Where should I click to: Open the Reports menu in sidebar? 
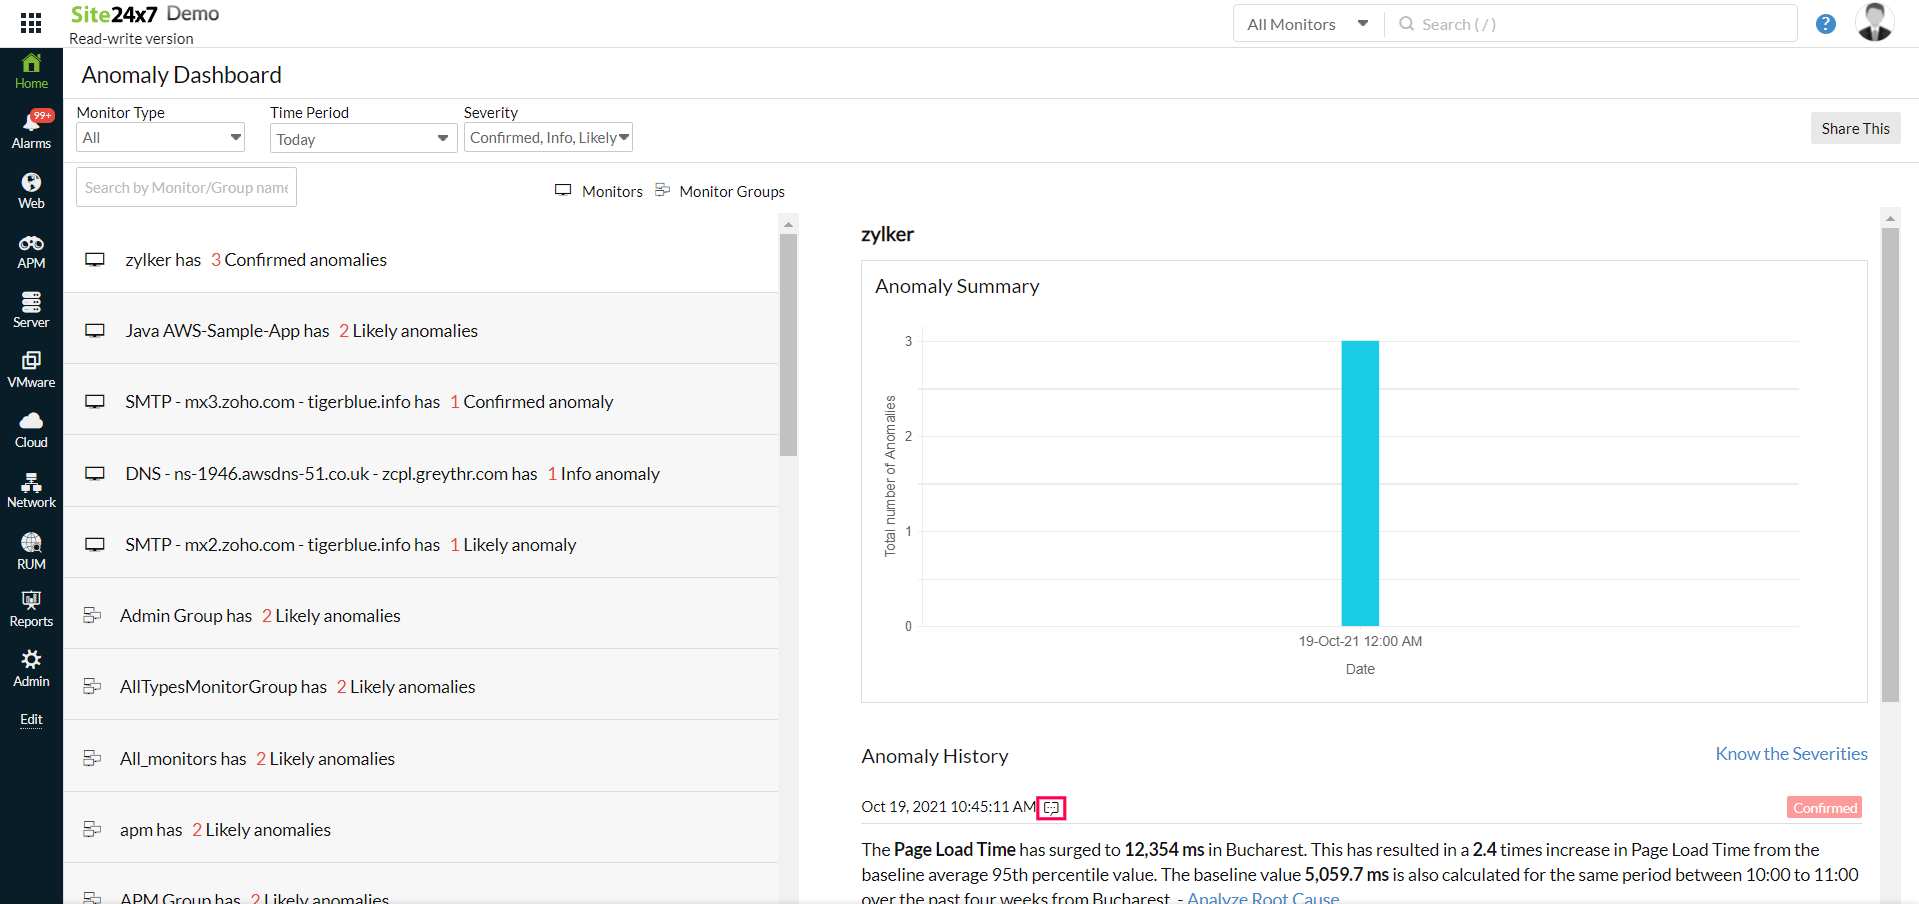point(31,609)
